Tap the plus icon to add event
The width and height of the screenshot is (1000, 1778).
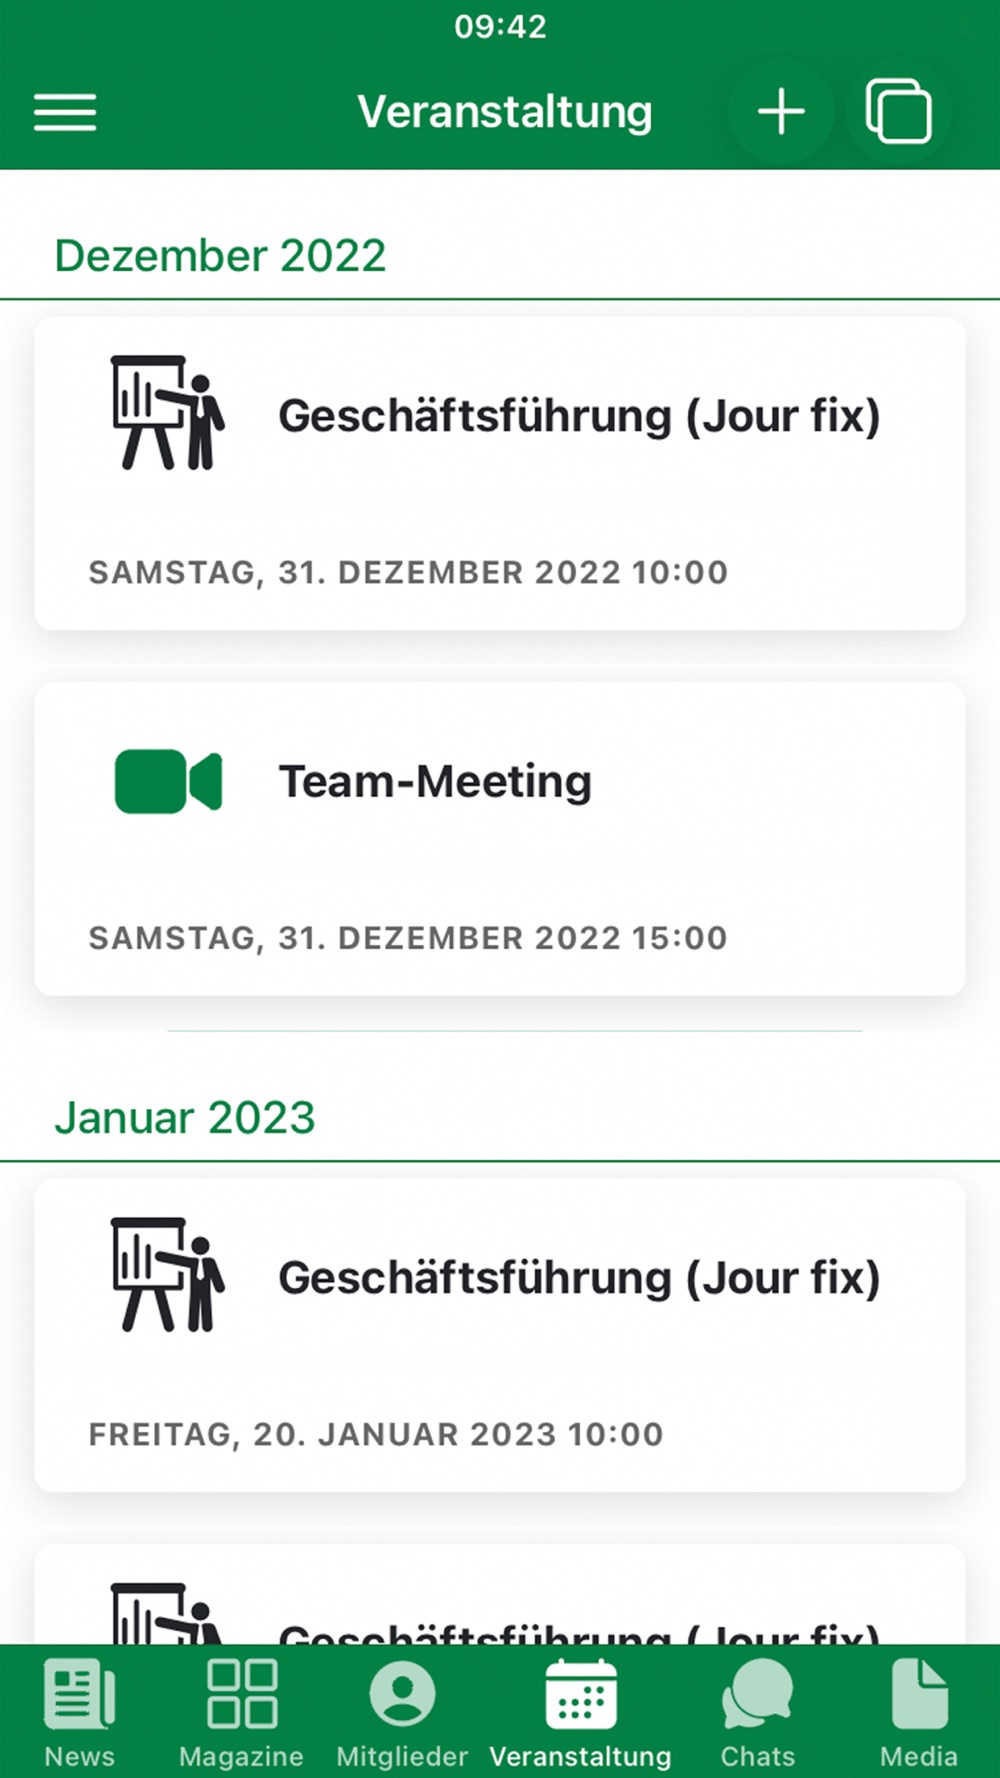pyautogui.click(x=781, y=111)
